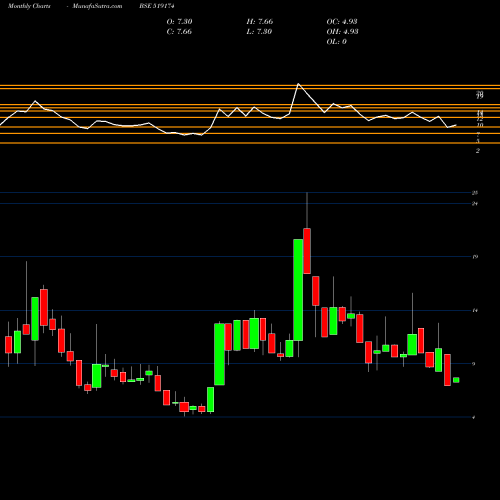
Task: Click the price axis label "25"
Action: [x=475, y=193]
